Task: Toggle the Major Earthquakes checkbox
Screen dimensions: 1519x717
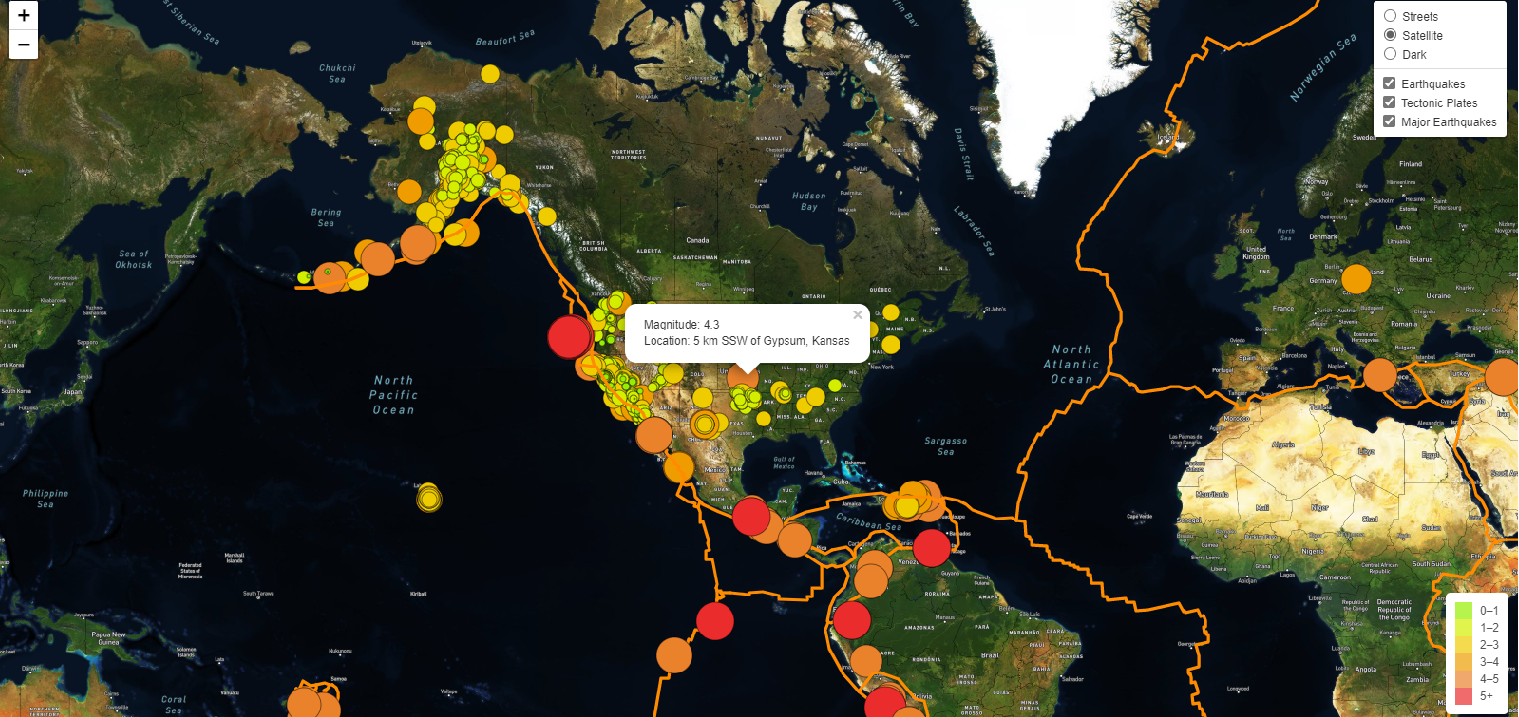Action: [1388, 121]
